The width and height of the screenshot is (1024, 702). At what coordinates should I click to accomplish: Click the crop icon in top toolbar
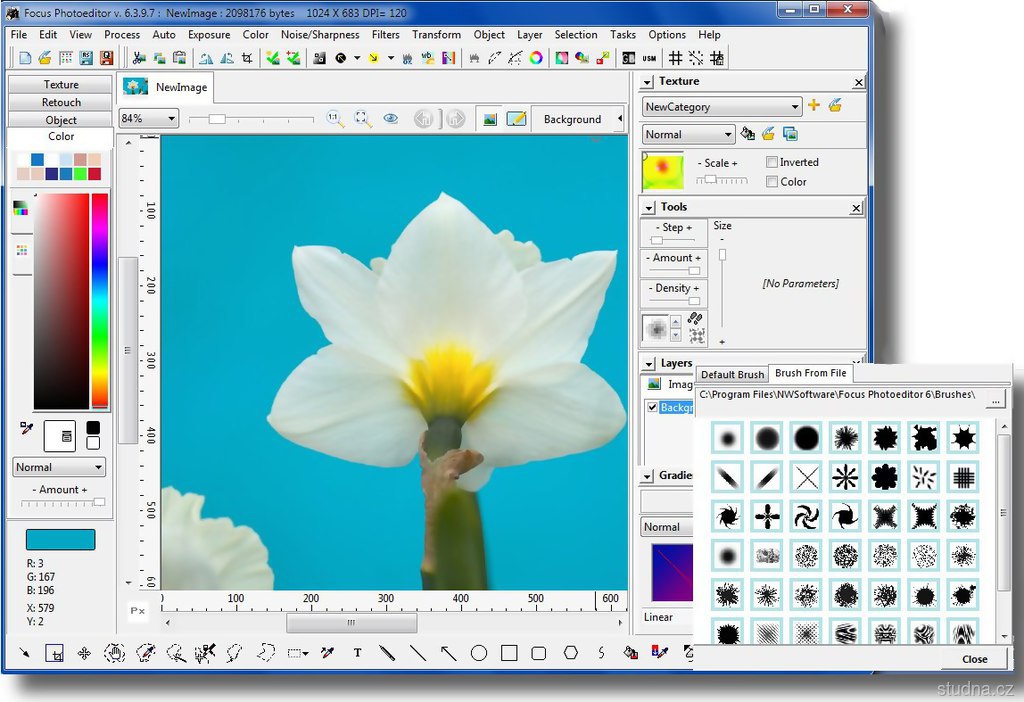pyautogui.click(x=247, y=58)
